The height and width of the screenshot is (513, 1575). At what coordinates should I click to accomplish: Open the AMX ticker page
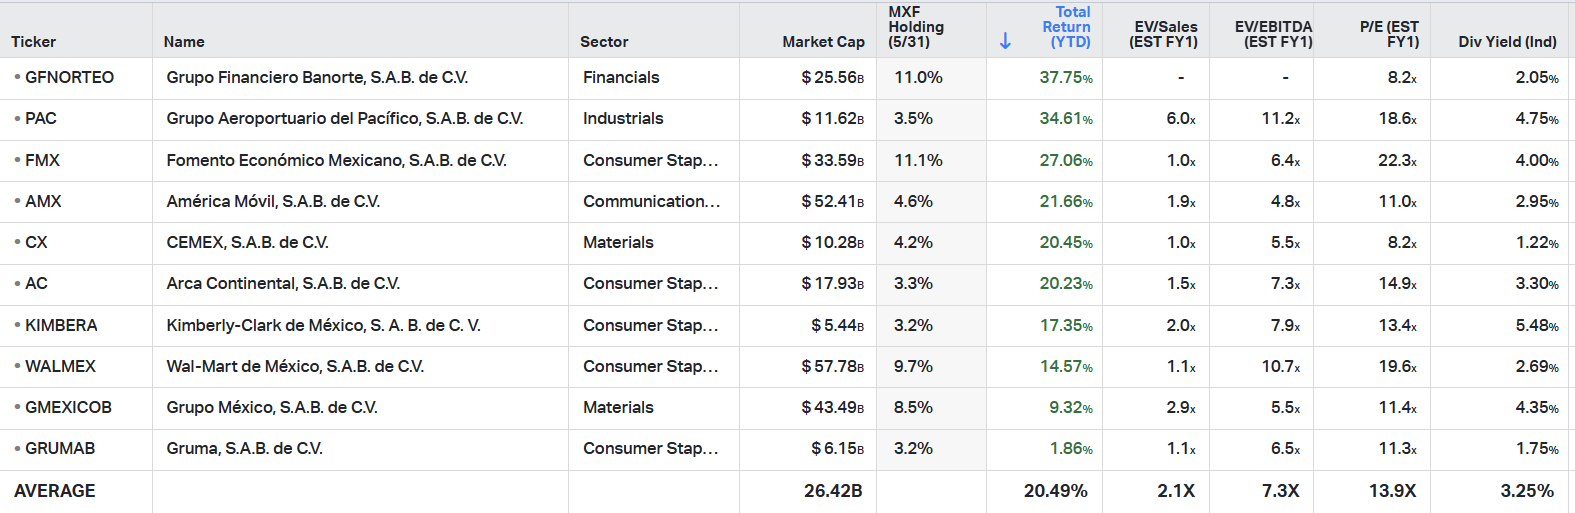pyautogui.click(x=43, y=201)
